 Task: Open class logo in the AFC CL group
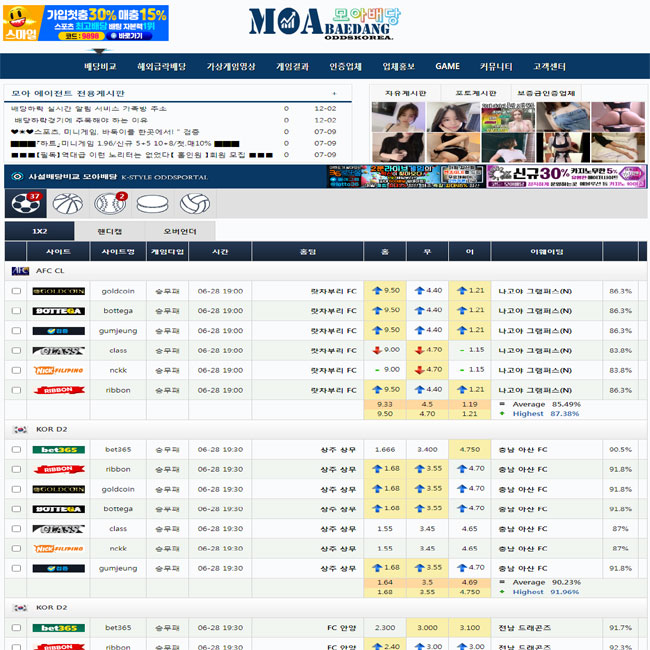[x=58, y=351]
